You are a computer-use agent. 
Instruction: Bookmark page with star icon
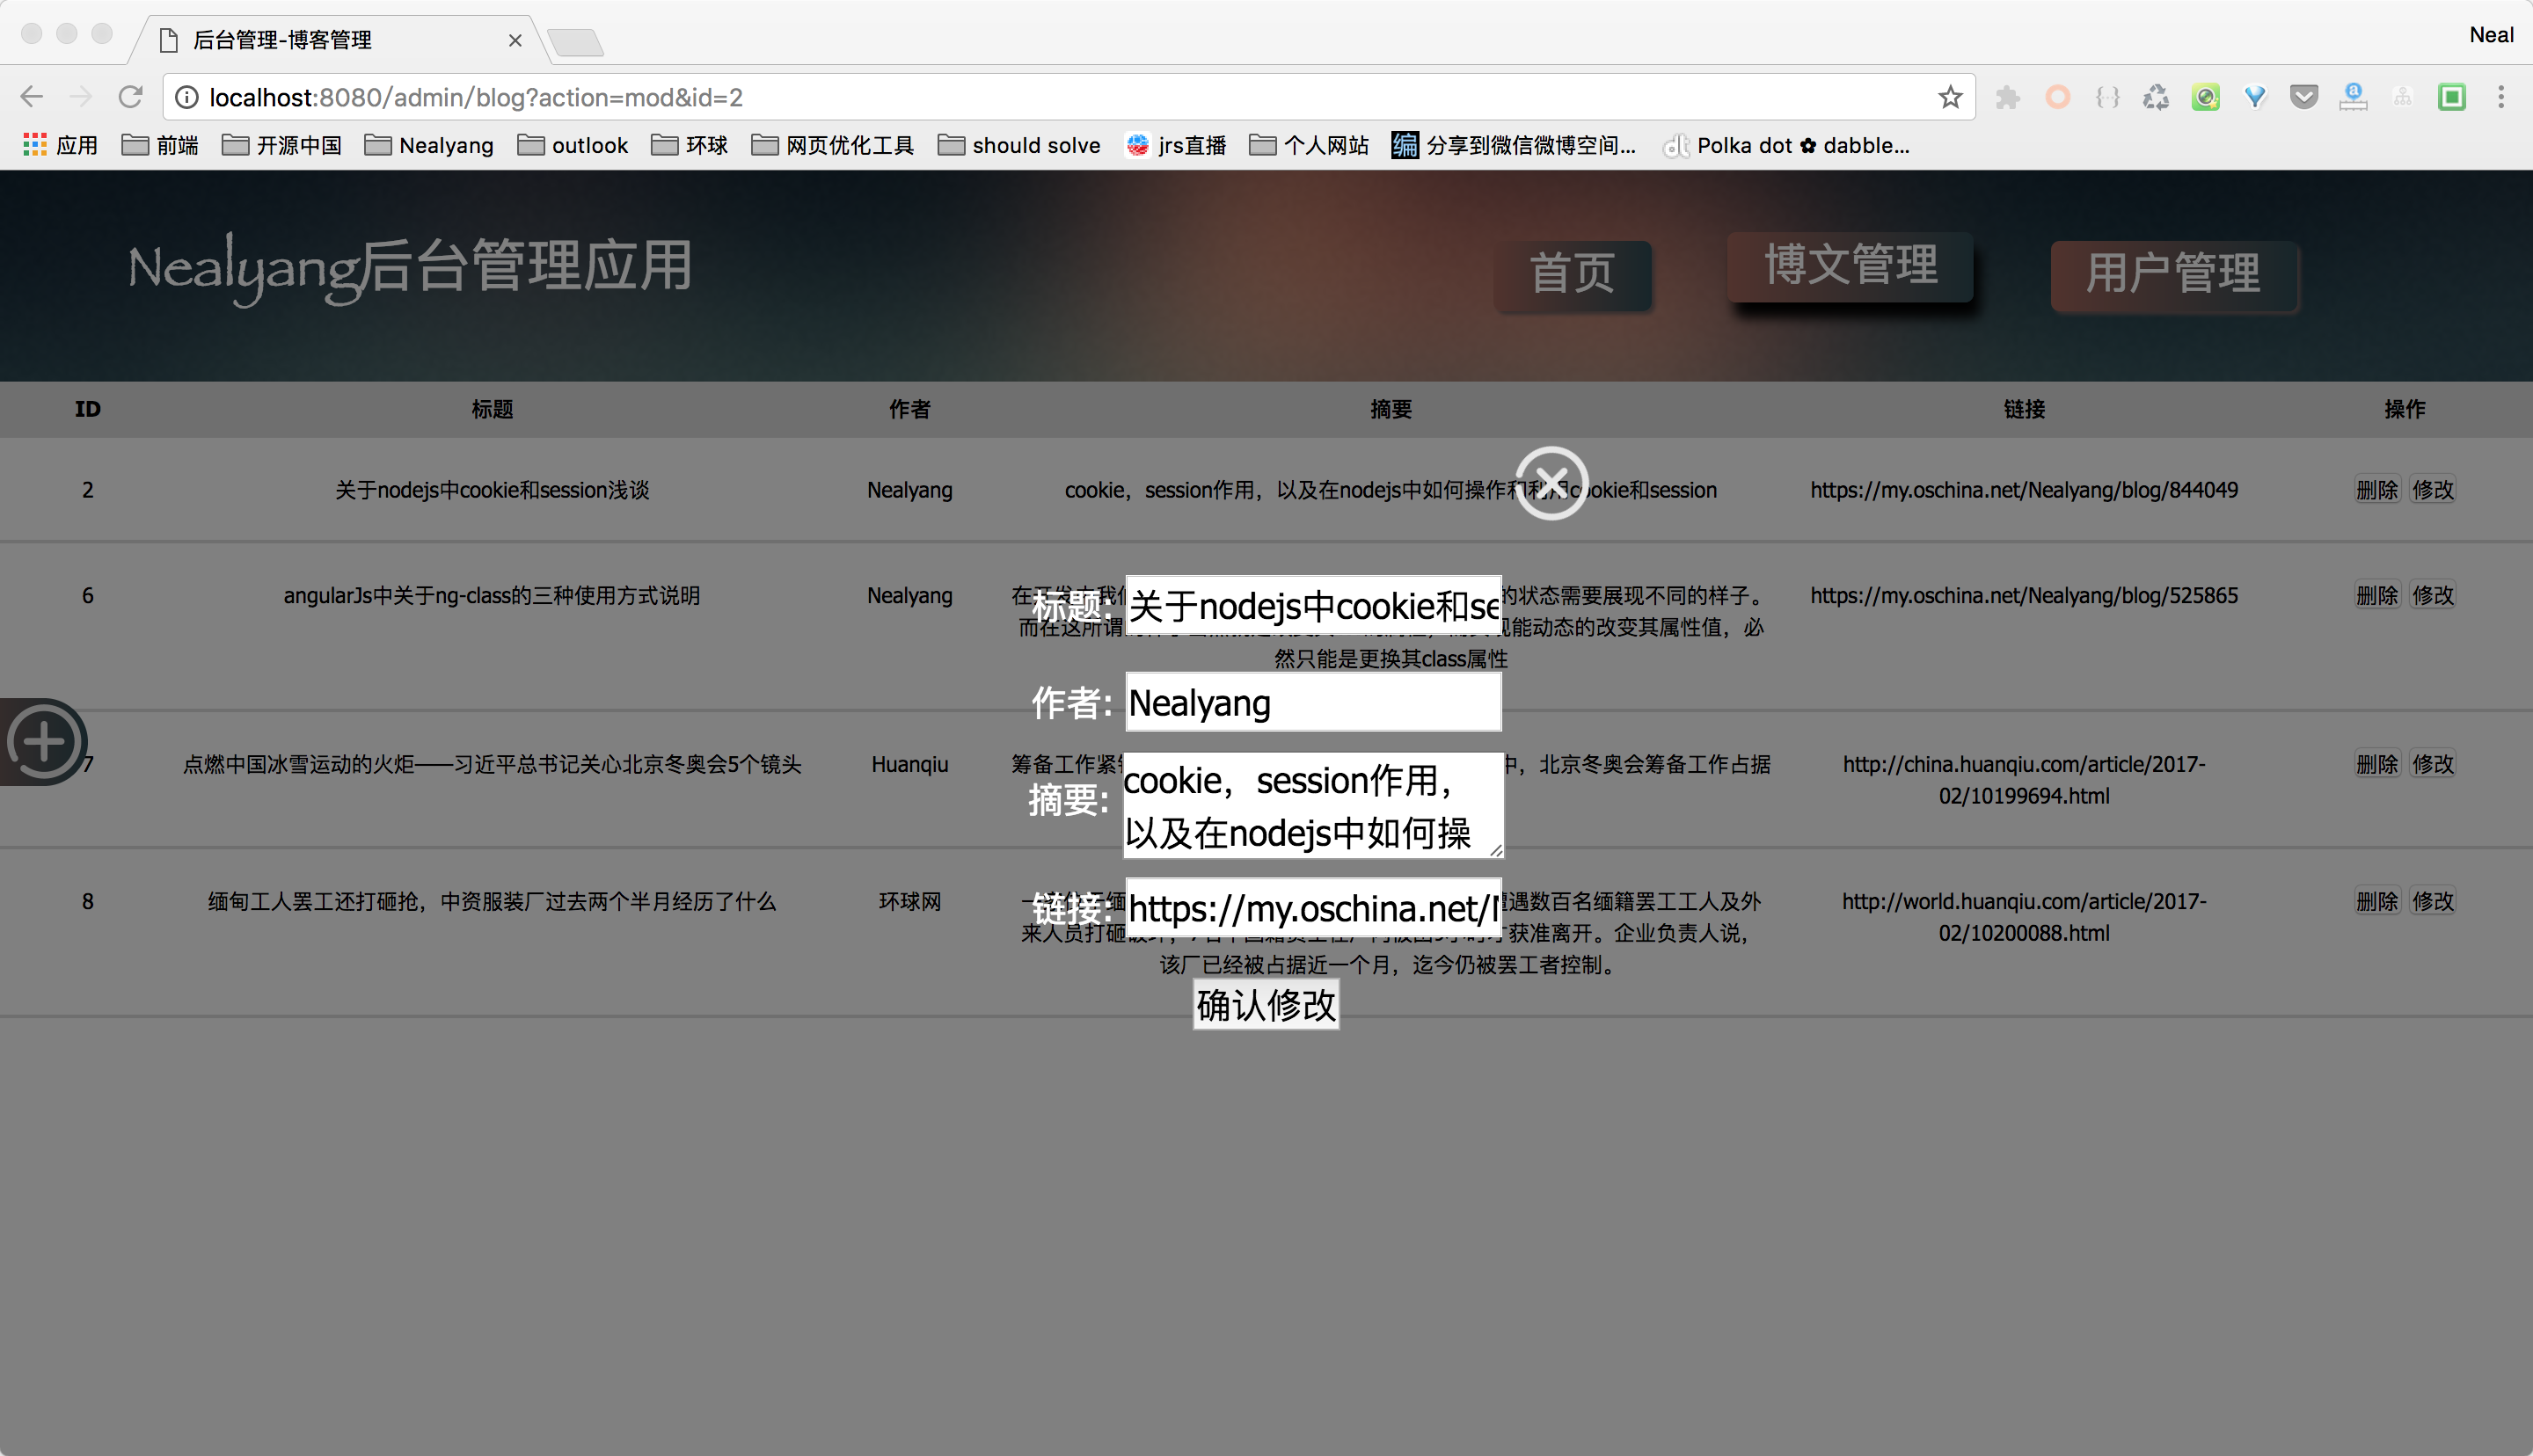(x=1949, y=97)
